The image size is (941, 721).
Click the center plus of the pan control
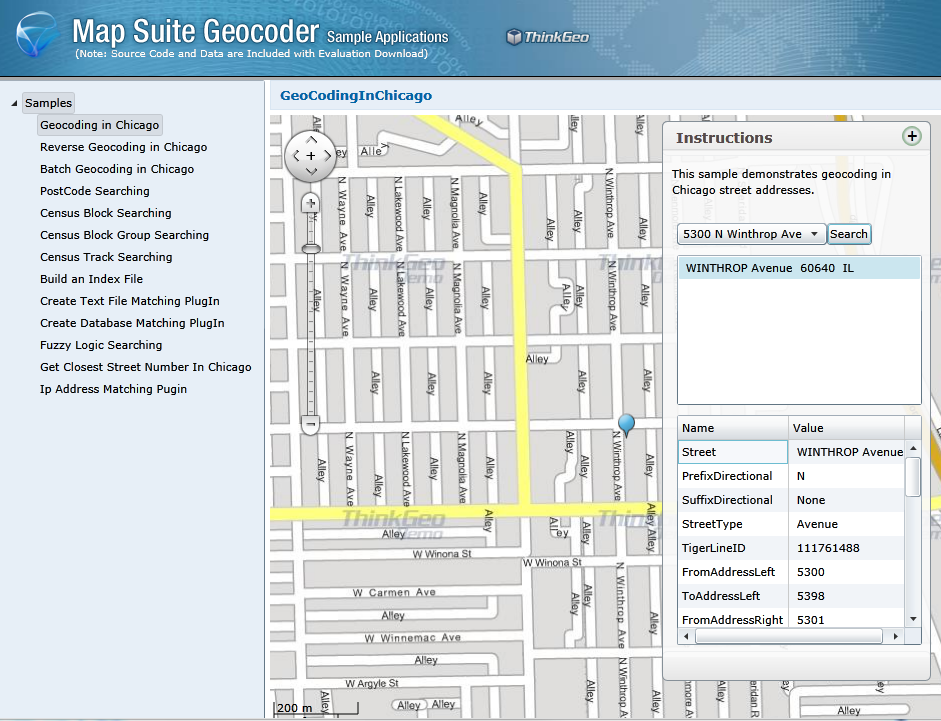[311, 156]
